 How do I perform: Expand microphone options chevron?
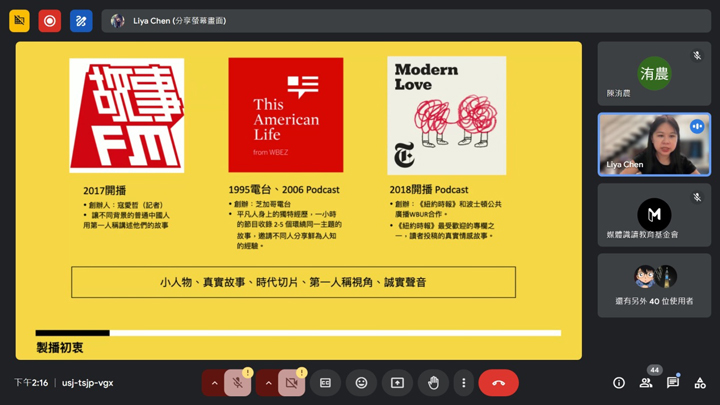(x=214, y=382)
